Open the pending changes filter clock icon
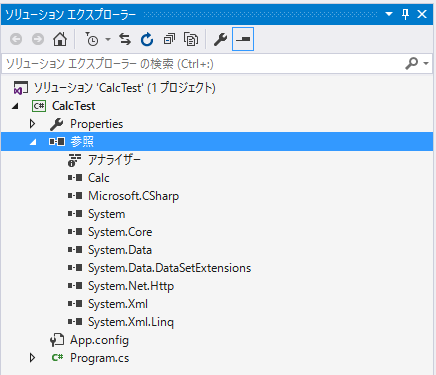The width and height of the screenshot is (436, 375). tap(92, 39)
